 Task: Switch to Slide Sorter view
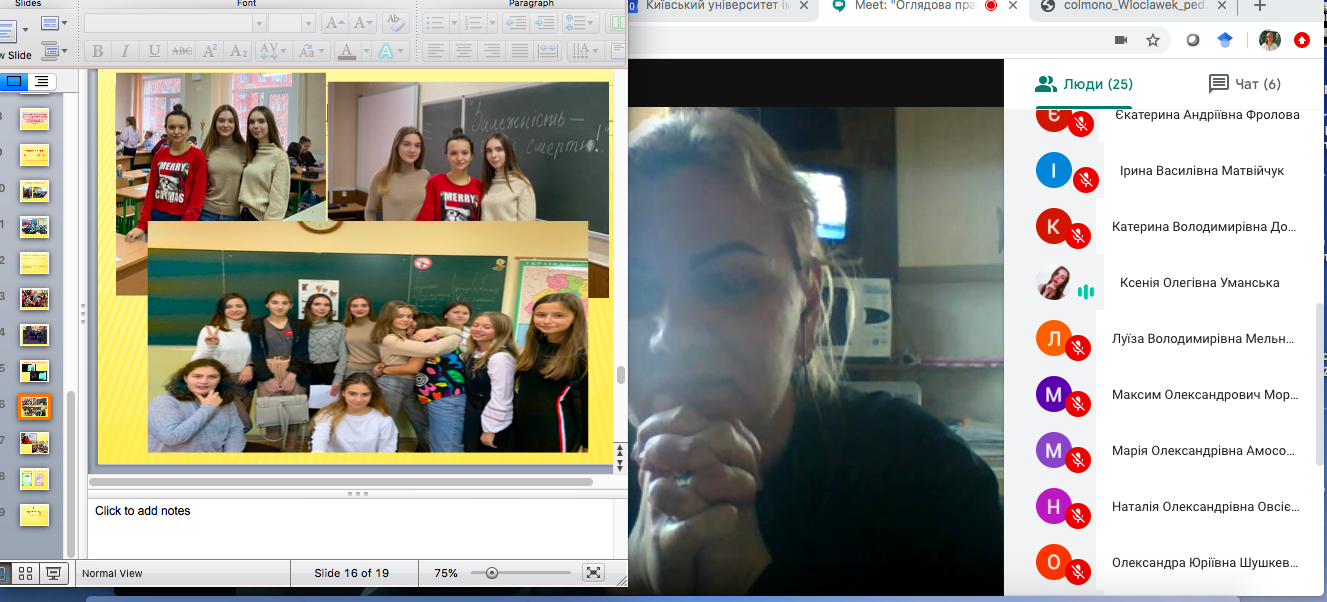pos(26,573)
